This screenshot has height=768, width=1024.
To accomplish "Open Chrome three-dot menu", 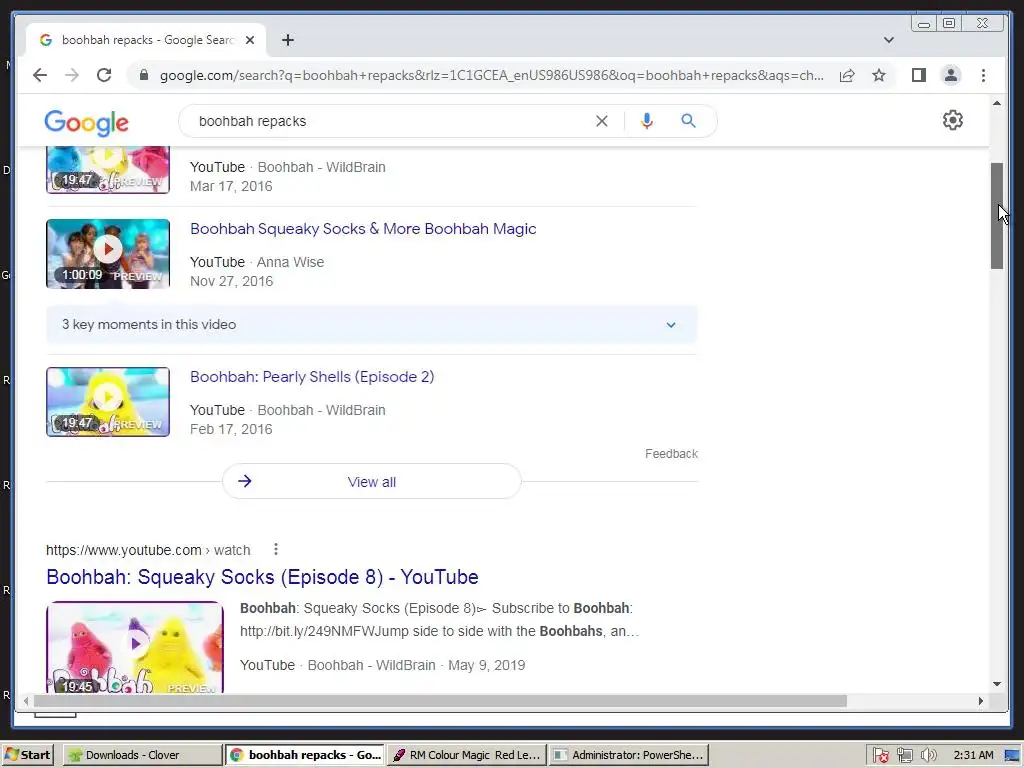I will (984, 75).
